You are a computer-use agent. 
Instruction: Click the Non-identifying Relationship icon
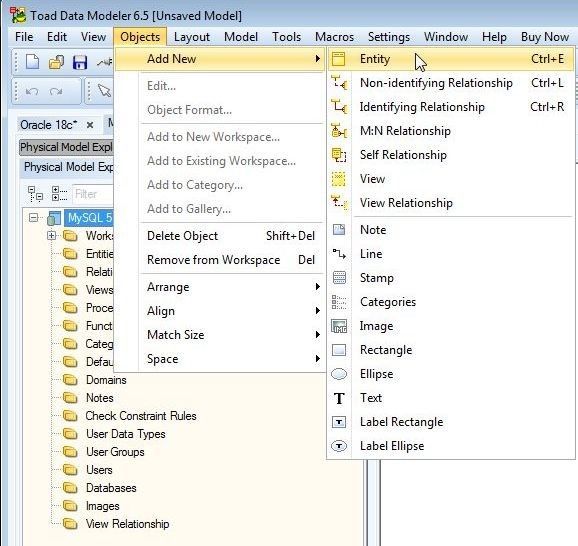tap(339, 83)
